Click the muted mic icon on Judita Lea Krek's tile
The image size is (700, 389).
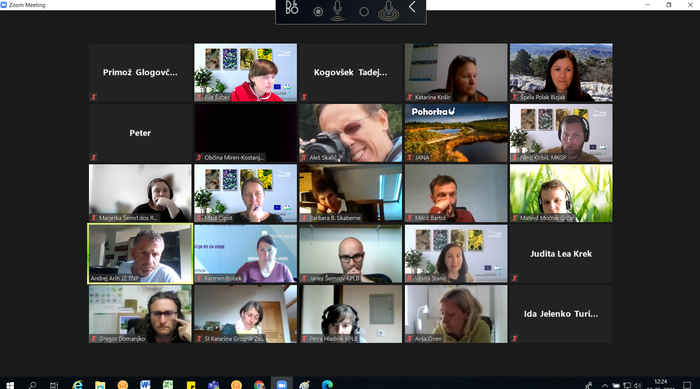(x=515, y=278)
